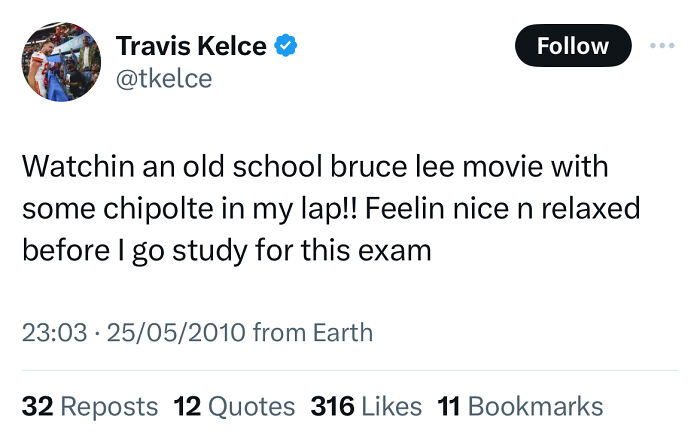Image resolution: width=700 pixels, height=437 pixels.
Task: Click the 23:03 timestamp
Action: 54,332
